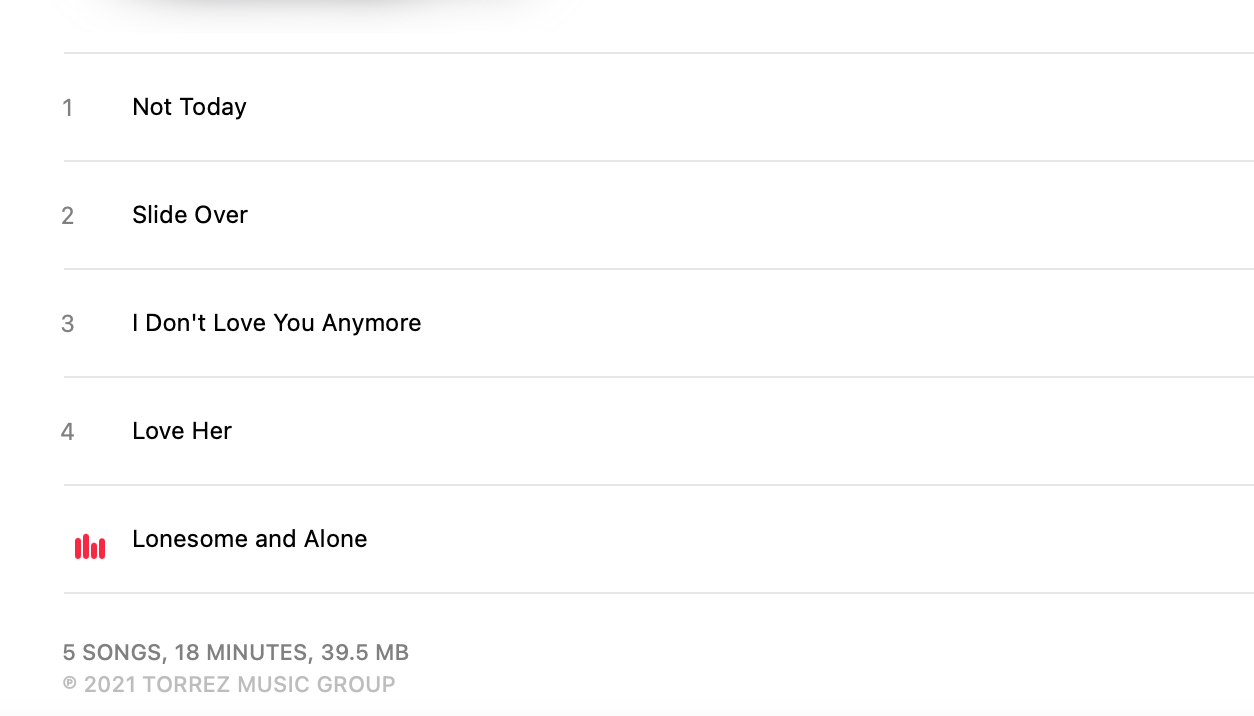Choose the I Don't Love You Anymore track
Viewport: 1254px width, 716px height.
click(276, 323)
